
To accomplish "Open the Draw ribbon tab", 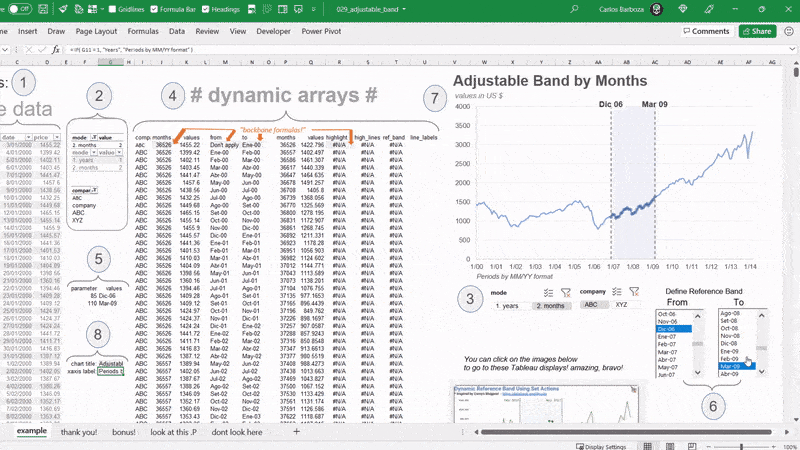I will tap(56, 31).
